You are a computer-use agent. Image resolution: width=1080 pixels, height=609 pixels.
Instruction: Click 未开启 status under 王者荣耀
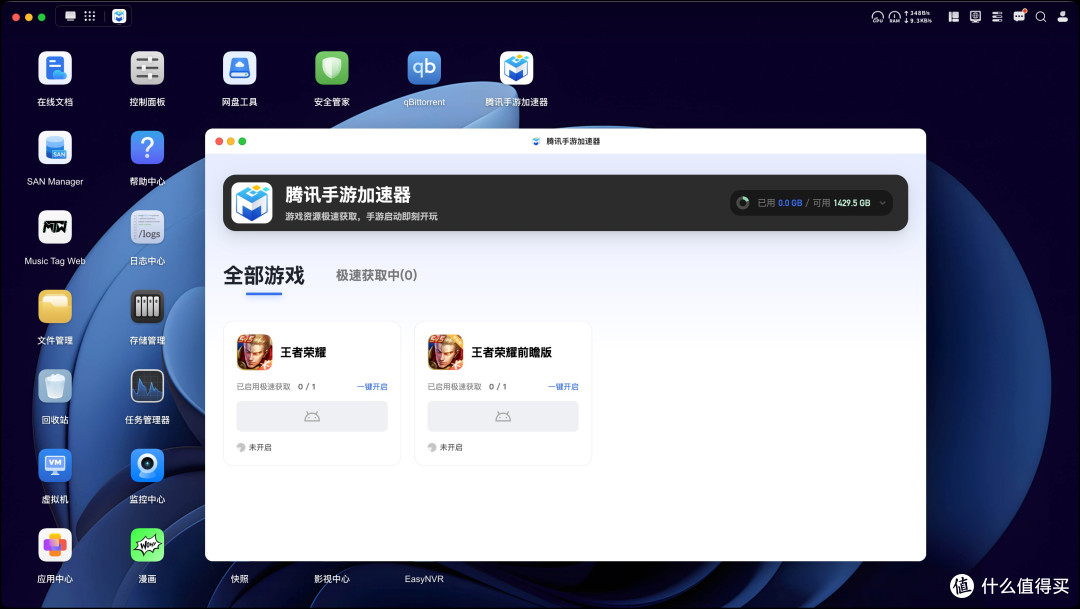click(254, 447)
